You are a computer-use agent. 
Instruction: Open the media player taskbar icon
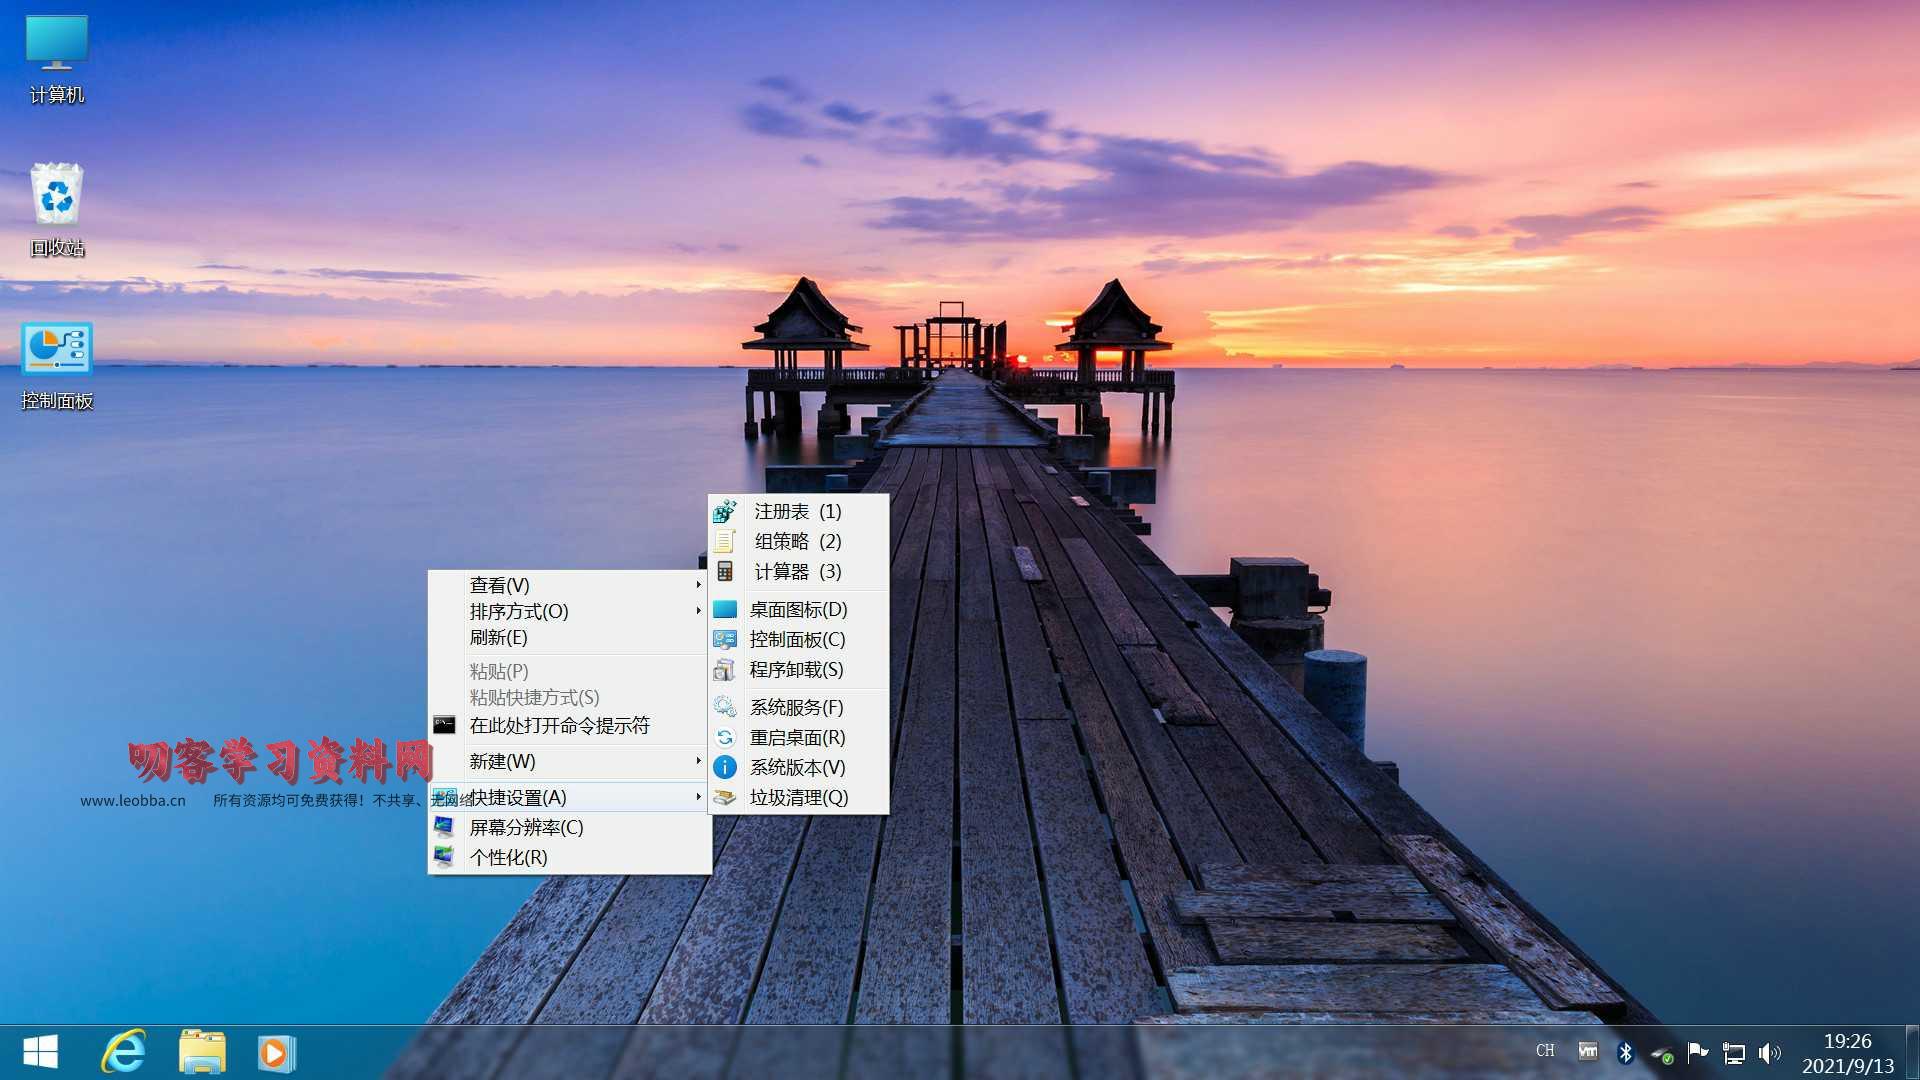(275, 1053)
